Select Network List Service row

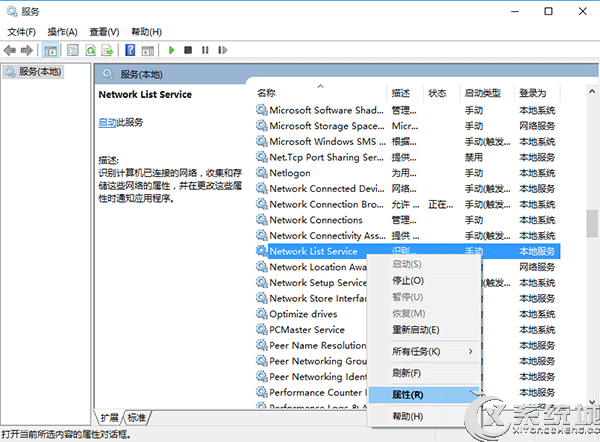407,251
